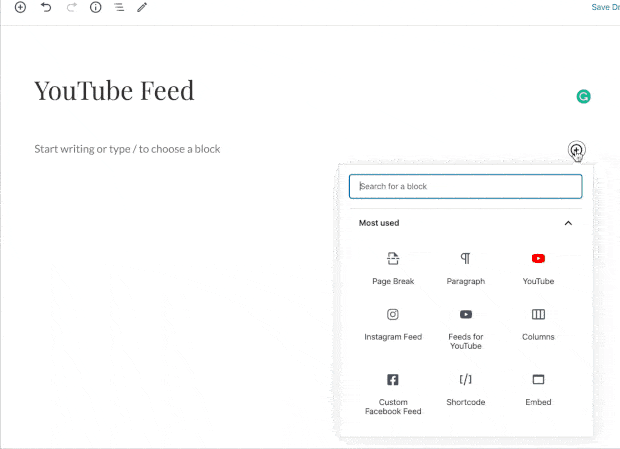The image size is (620, 449).
Task: Click the Add block icon in top toolbar
Action: 20,7
